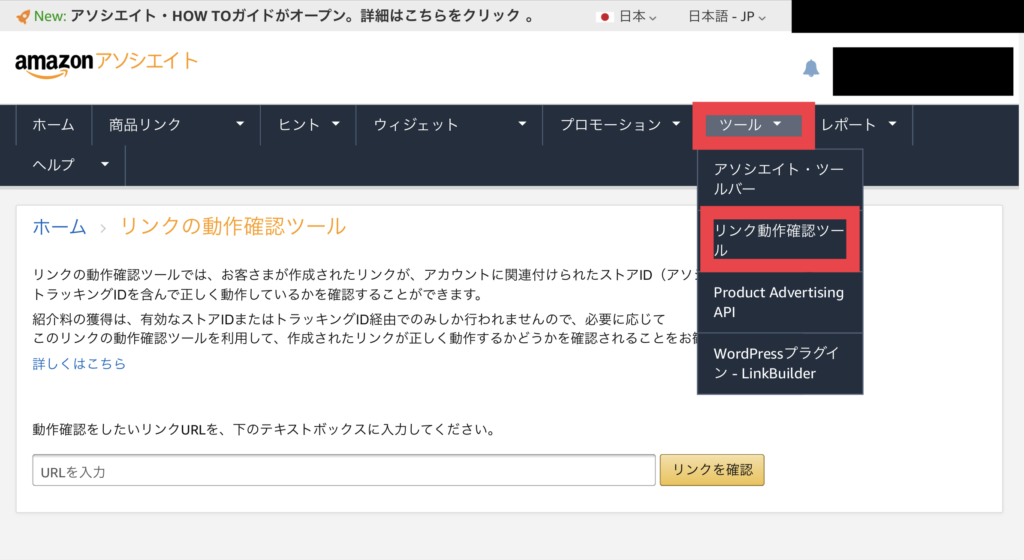Click the ホーム breadcrumb link
This screenshot has width=1024, height=560.
59,226
